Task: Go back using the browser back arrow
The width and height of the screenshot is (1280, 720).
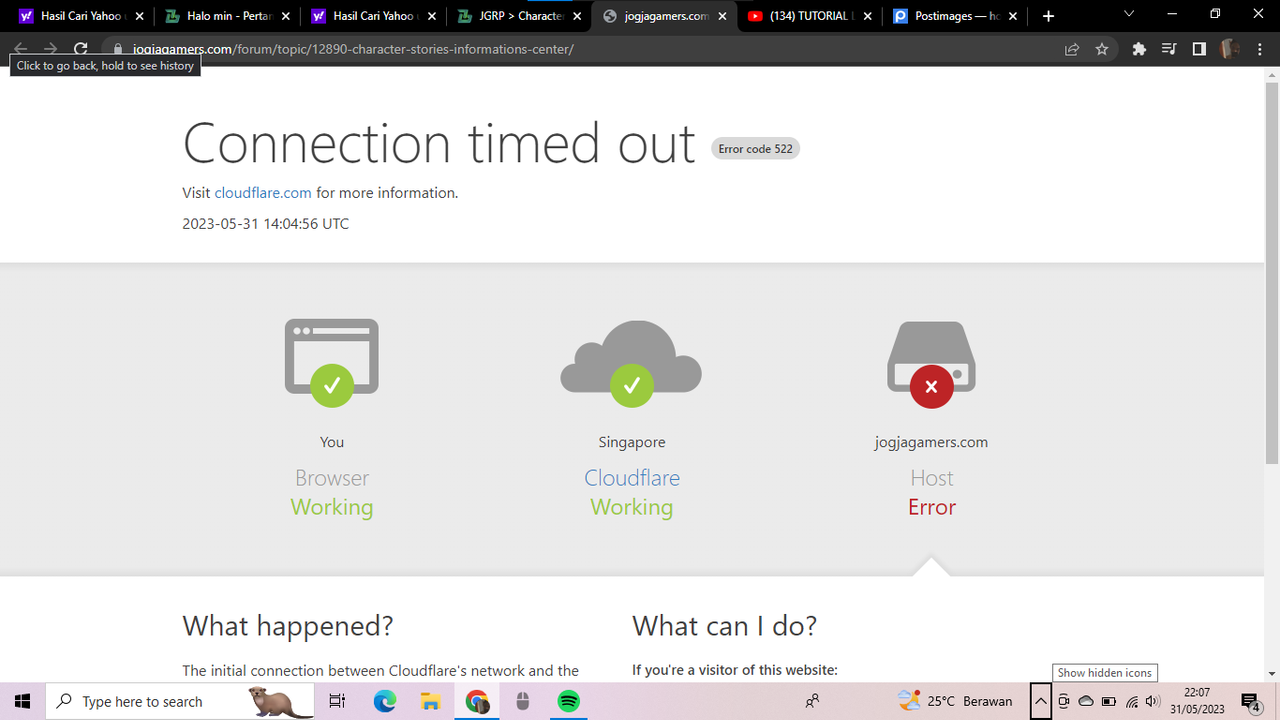Action: pos(21,48)
